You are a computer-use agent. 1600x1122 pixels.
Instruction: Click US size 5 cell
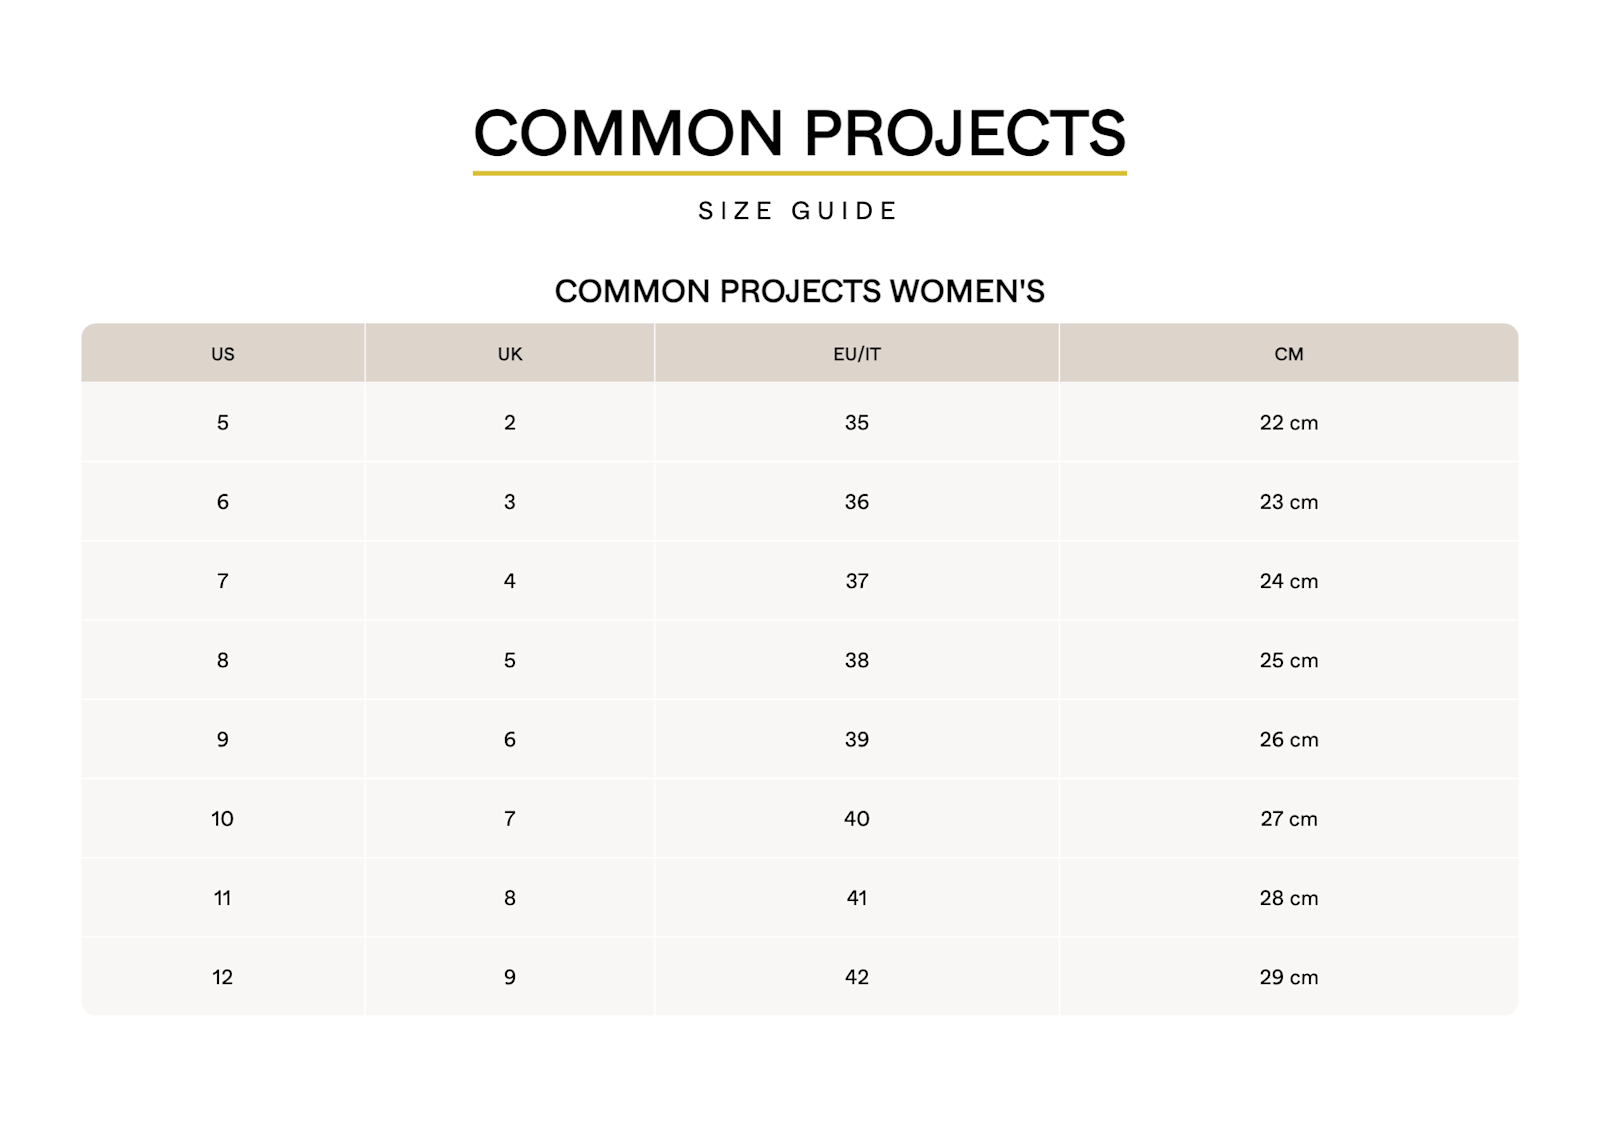pyautogui.click(x=223, y=422)
